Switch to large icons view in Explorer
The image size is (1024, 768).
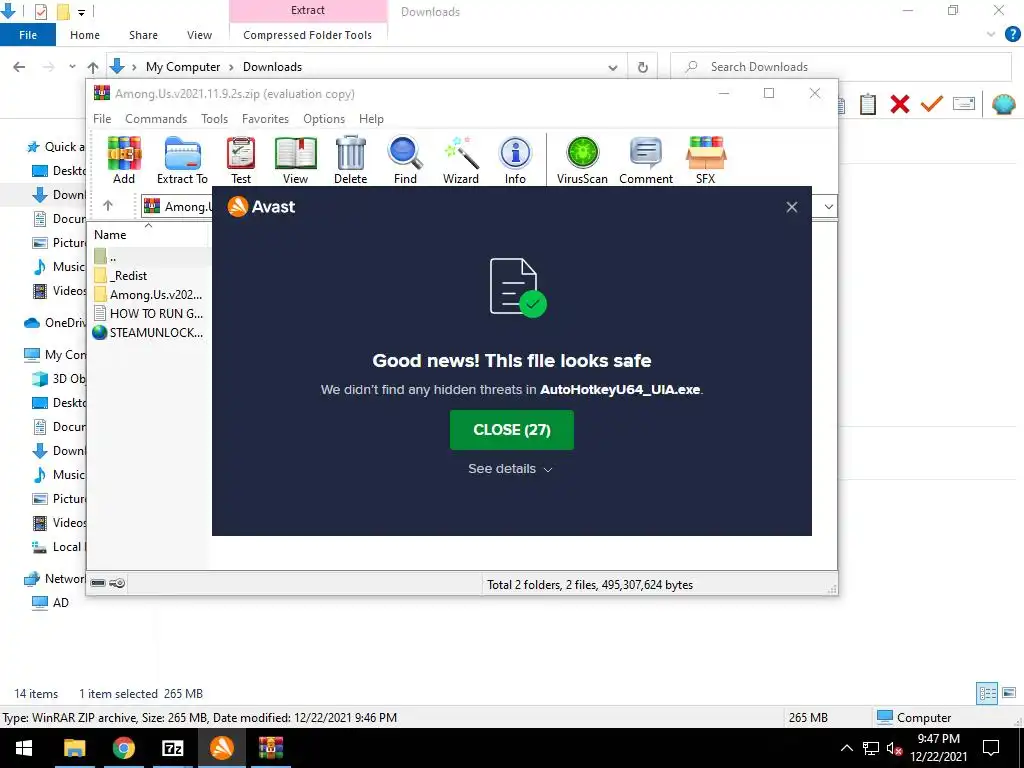pyautogui.click(x=1009, y=693)
